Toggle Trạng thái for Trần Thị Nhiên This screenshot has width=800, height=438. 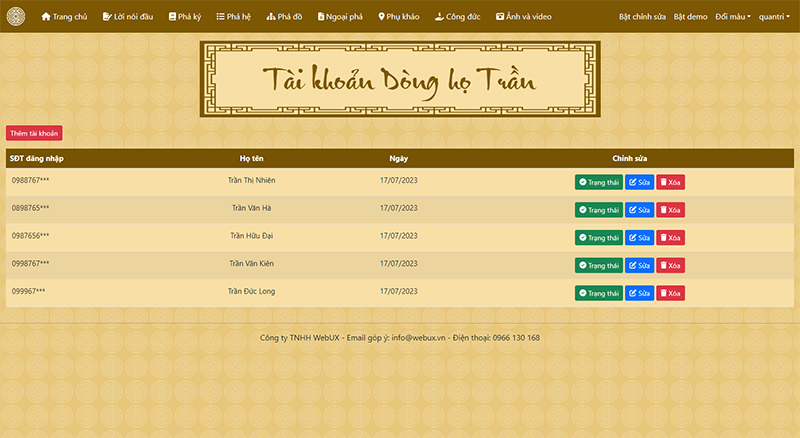[x=598, y=182]
